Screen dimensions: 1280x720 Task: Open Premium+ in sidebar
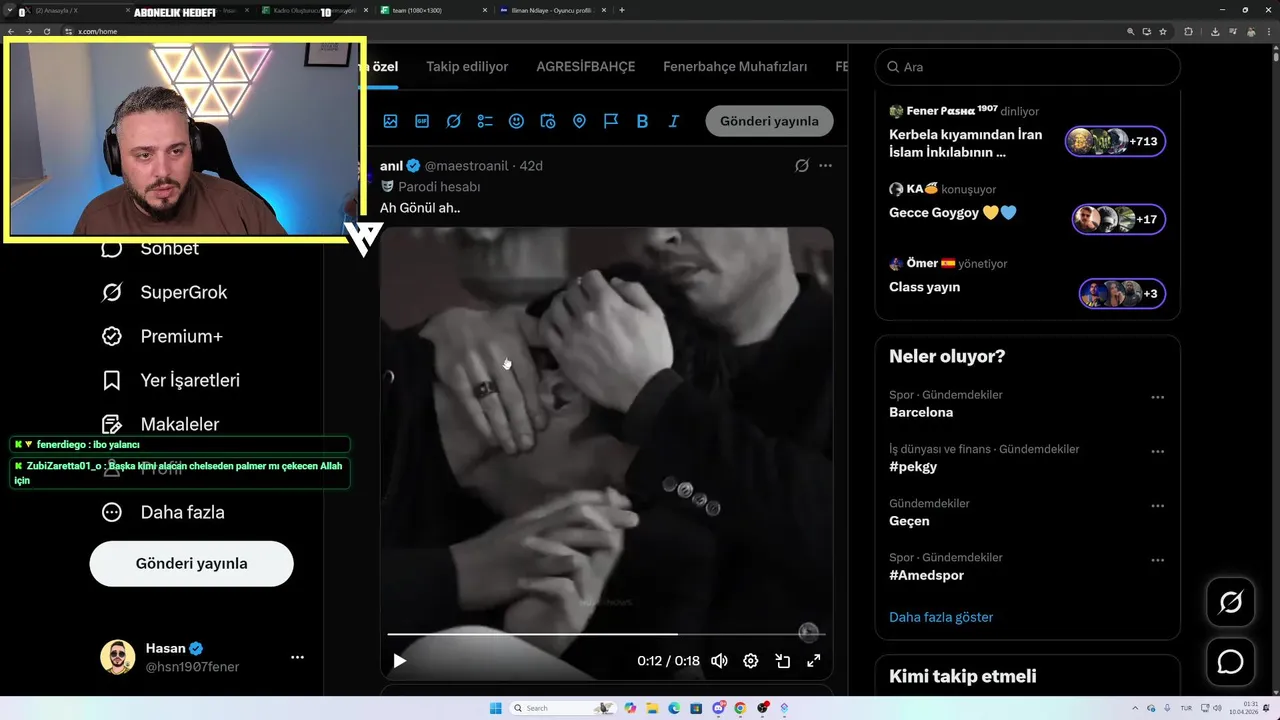coord(163,336)
